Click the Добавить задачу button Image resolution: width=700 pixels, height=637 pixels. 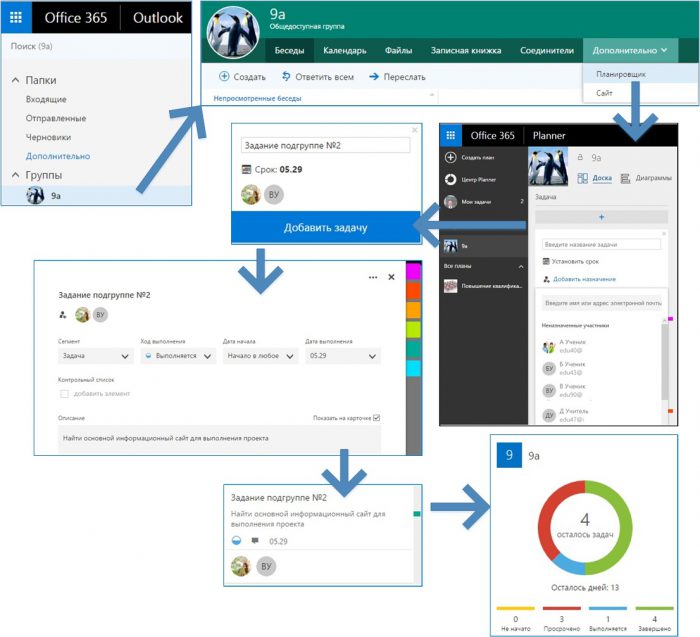coord(326,228)
